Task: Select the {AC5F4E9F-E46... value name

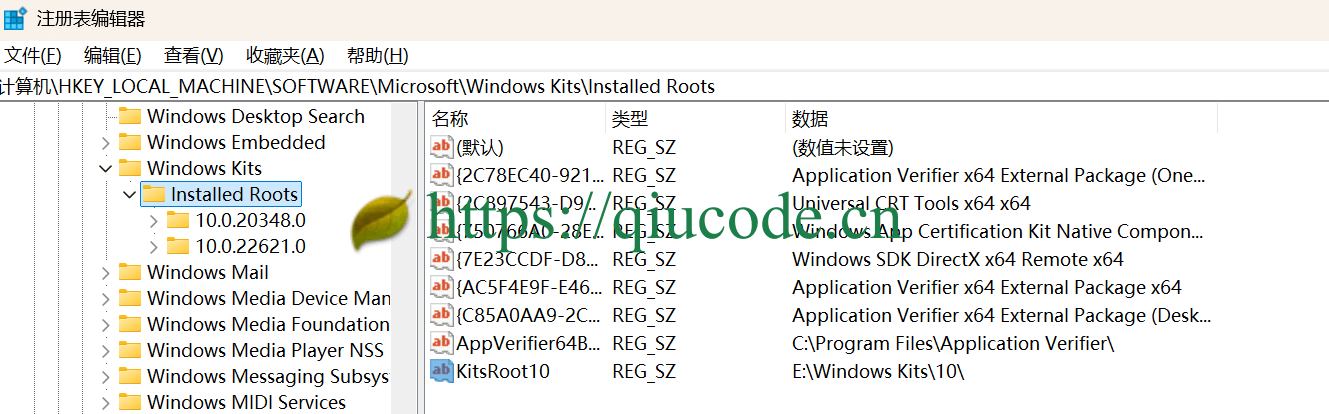Action: click(530, 287)
